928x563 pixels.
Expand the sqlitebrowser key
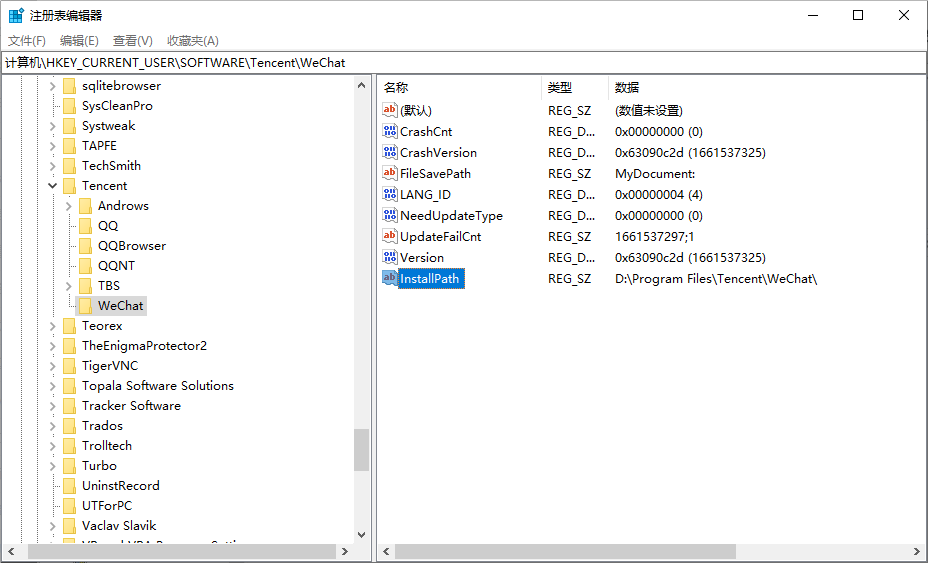click(x=53, y=86)
